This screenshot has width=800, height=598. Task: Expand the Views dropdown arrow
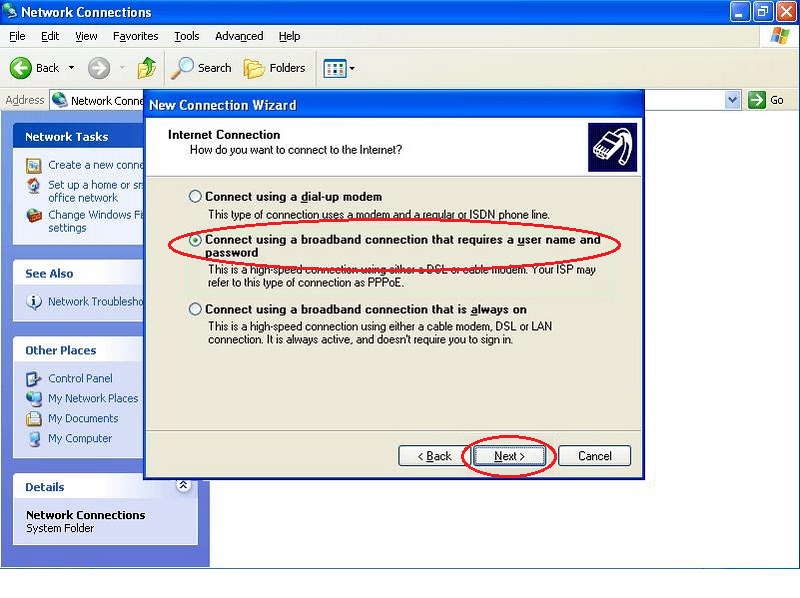click(352, 68)
